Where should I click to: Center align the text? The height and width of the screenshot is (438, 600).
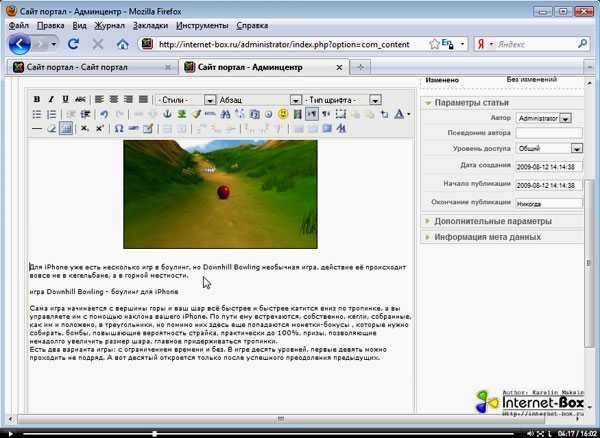pyautogui.click(x=114, y=99)
